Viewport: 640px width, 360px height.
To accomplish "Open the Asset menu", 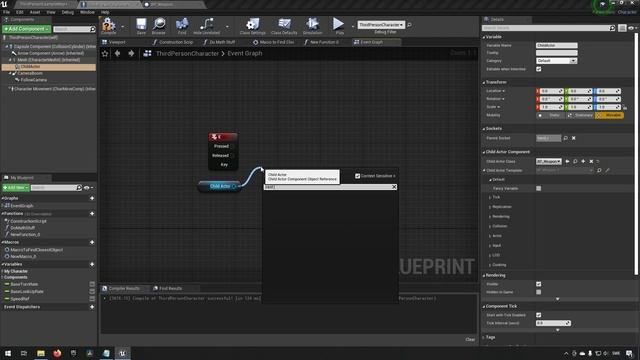I will [35, 12].
